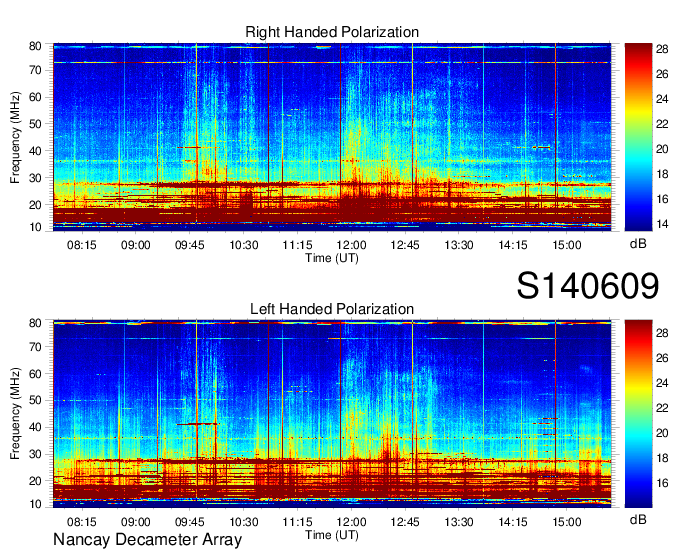Click the "14" value on the Right Handed colorbar

pyautogui.click(x=662, y=224)
